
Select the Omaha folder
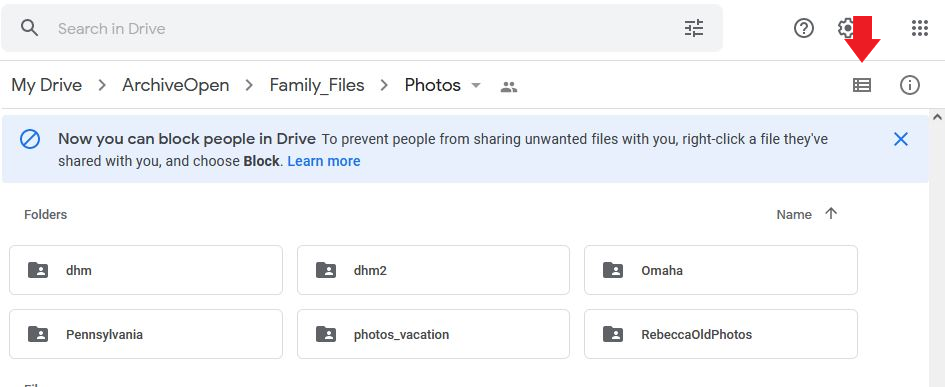(721, 270)
